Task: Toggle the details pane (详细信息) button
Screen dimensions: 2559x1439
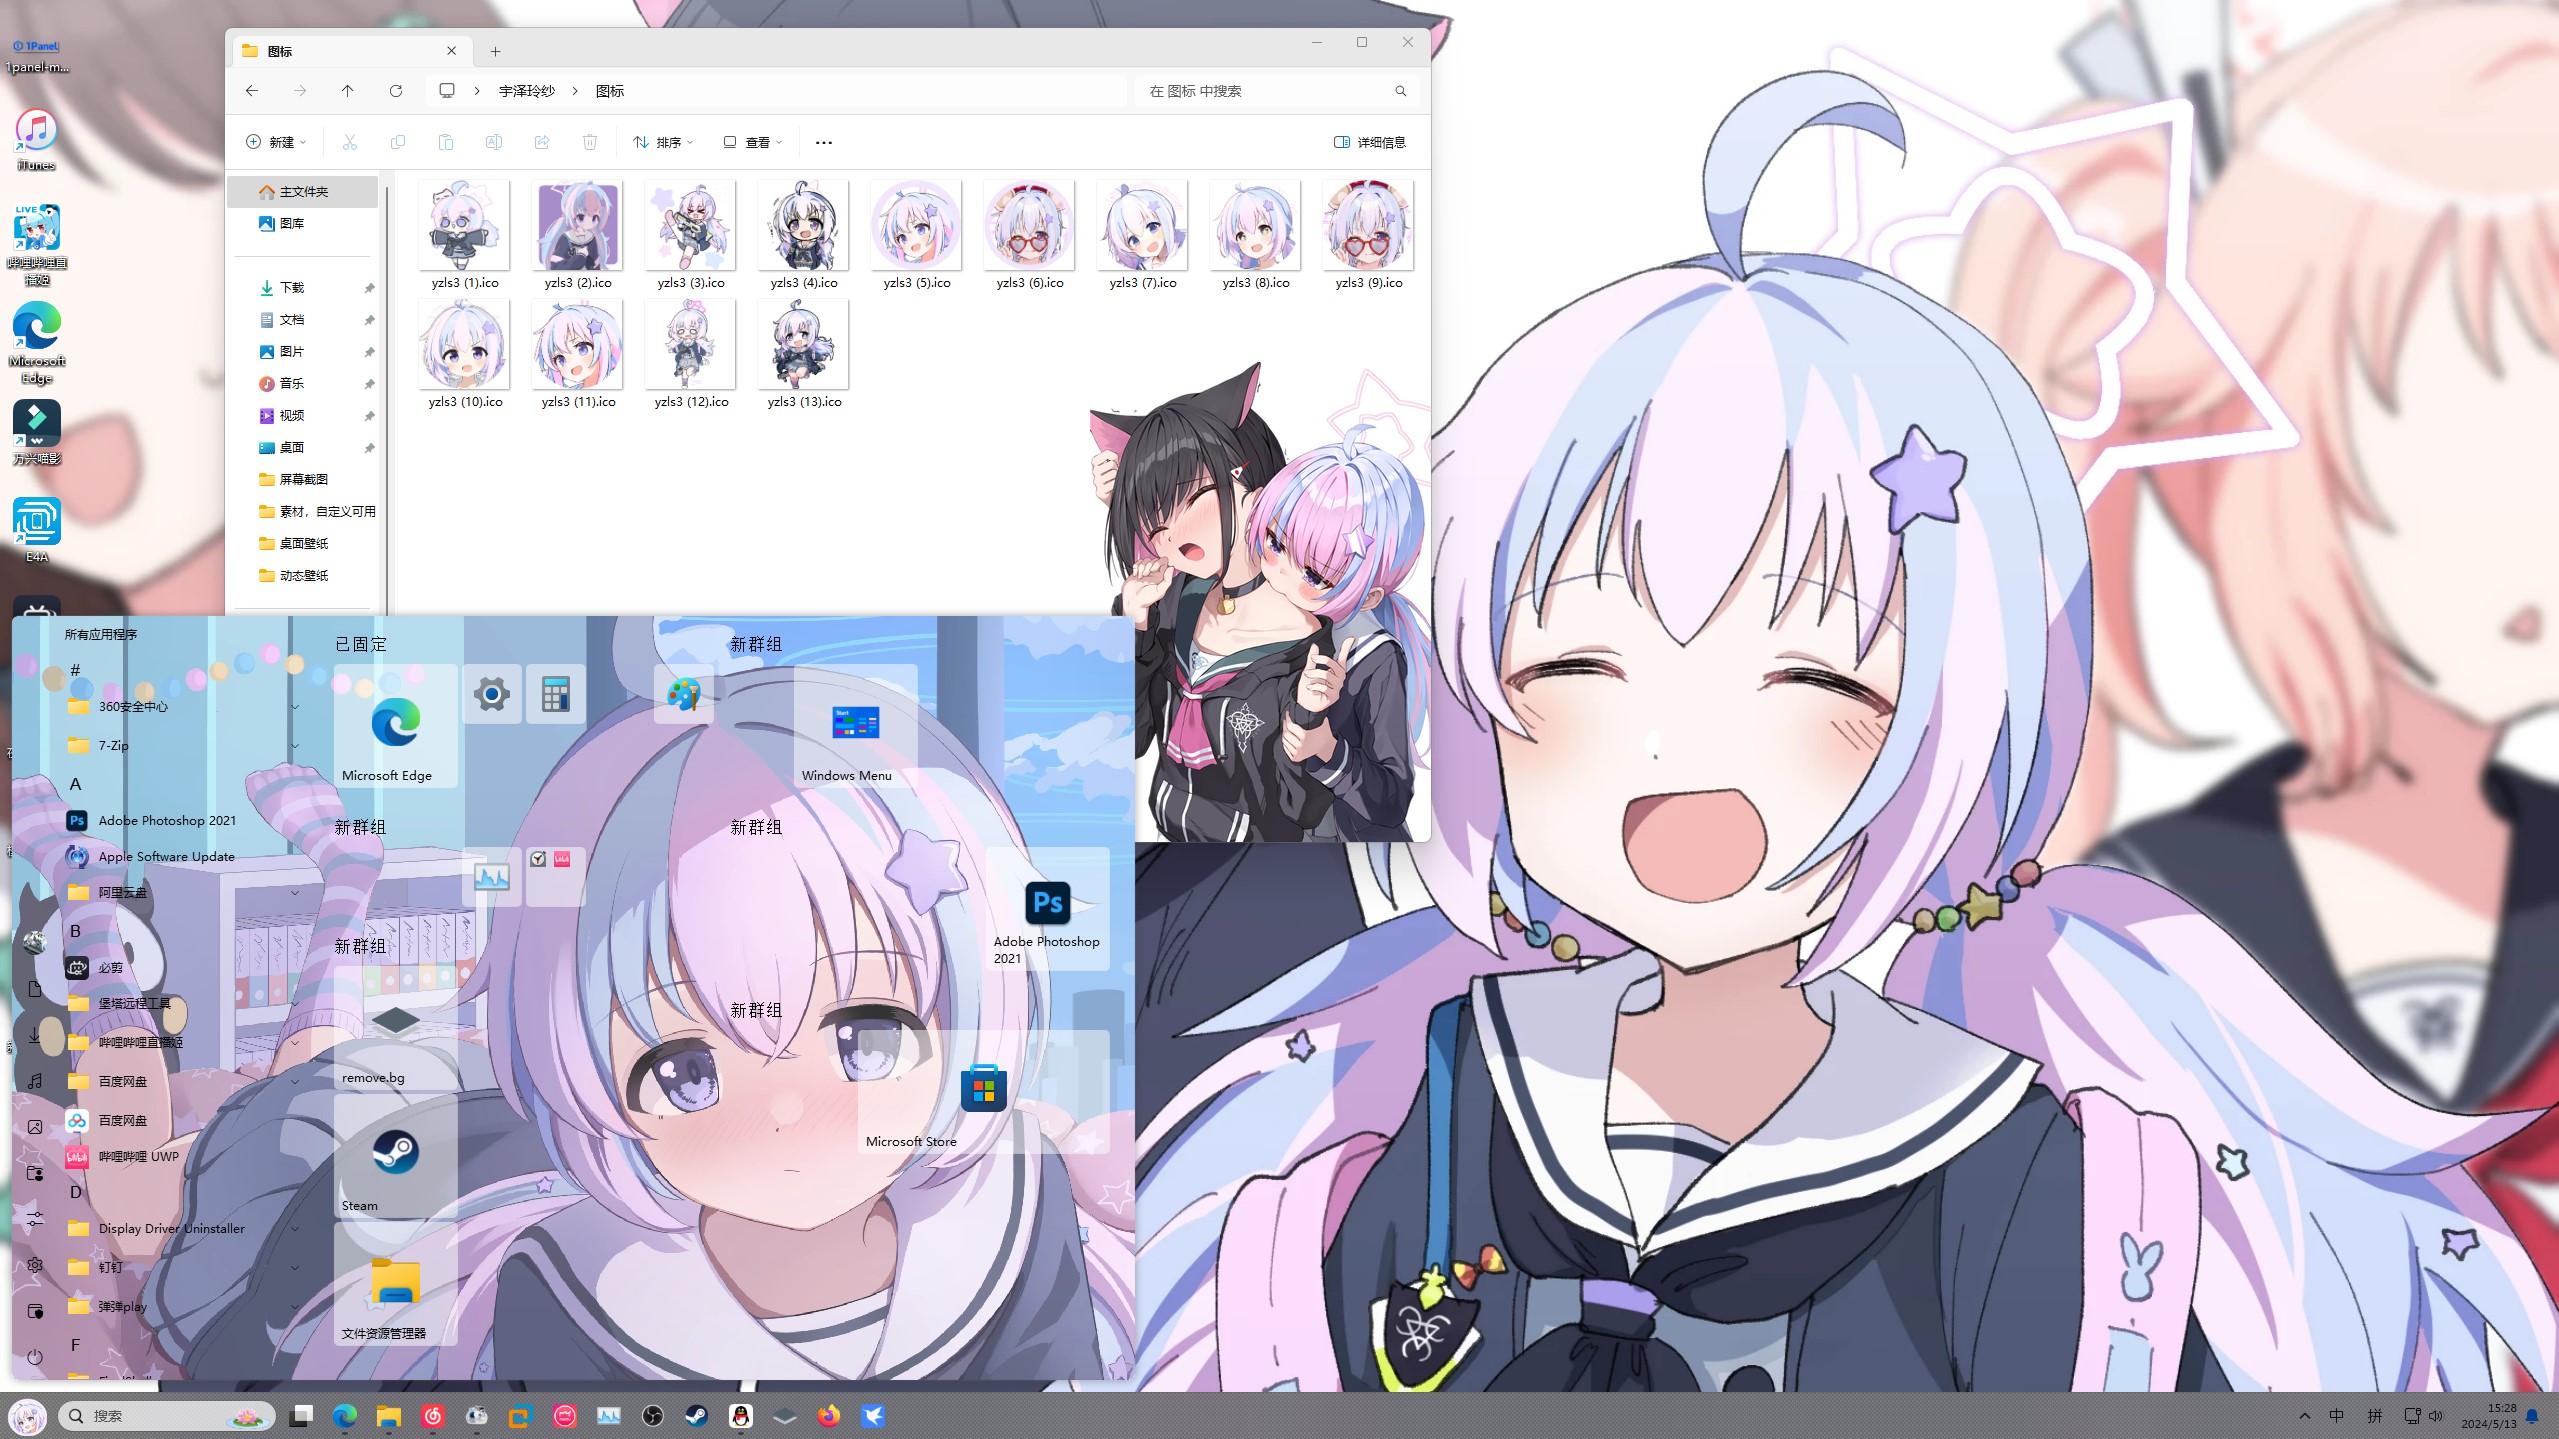Action: coord(1370,142)
